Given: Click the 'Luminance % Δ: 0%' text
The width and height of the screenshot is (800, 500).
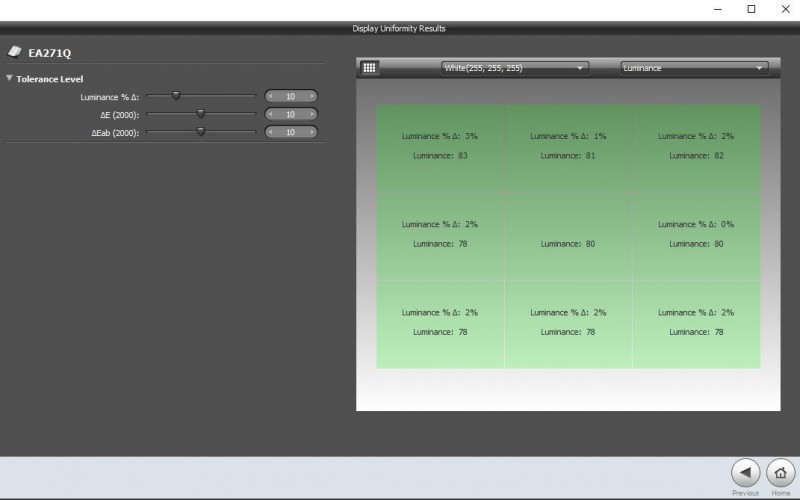Looking at the screenshot, I should 696,224.
